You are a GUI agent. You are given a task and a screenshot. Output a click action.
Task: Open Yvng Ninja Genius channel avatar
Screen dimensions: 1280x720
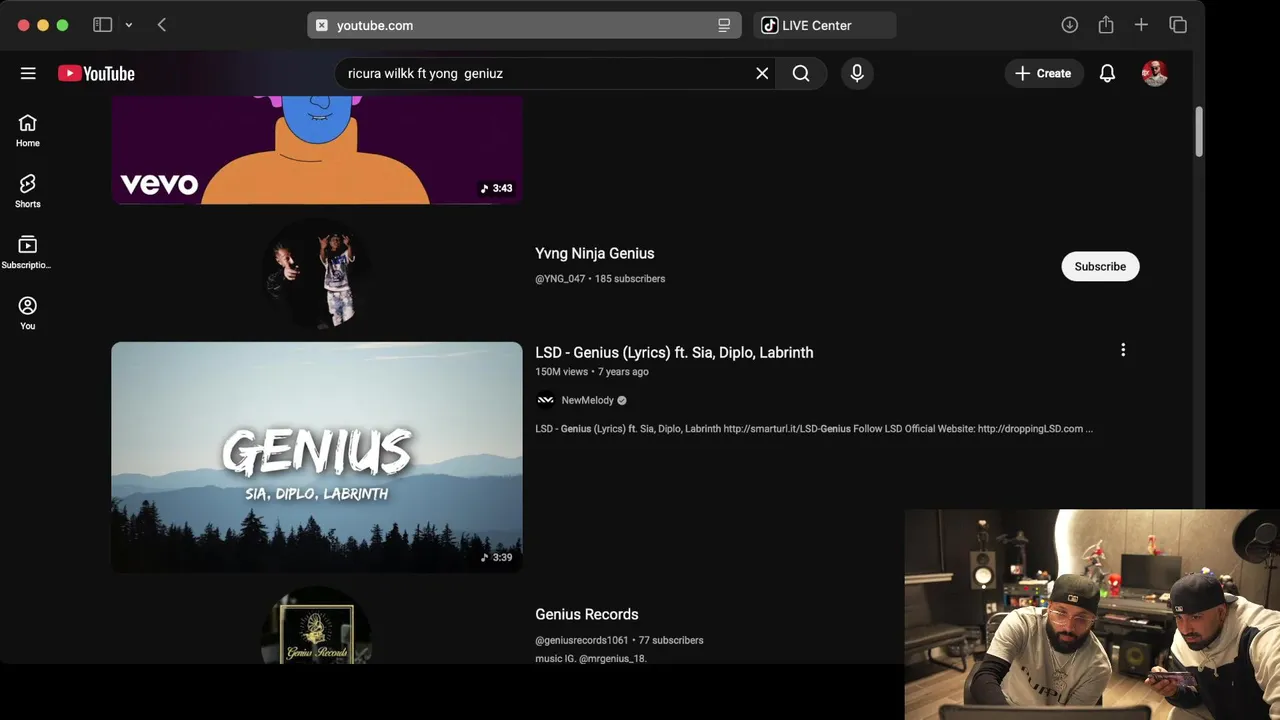pos(316,273)
